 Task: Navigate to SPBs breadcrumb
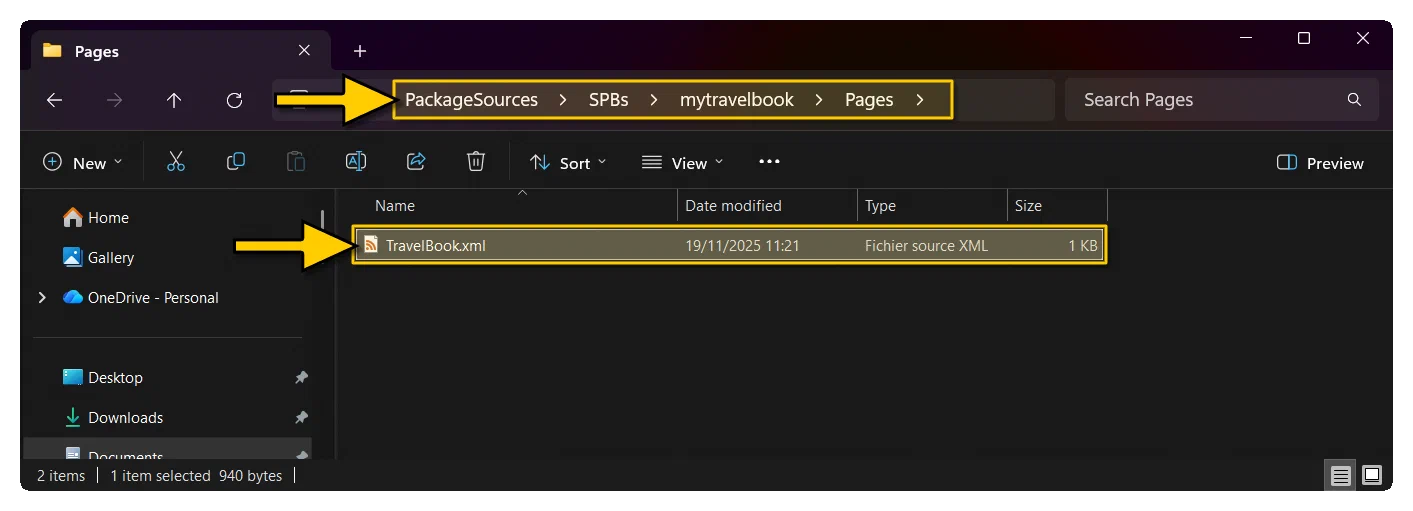point(608,100)
